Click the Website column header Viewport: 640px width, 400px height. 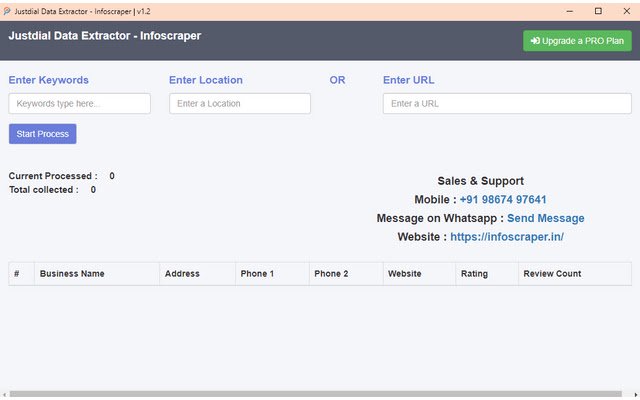pos(419,274)
